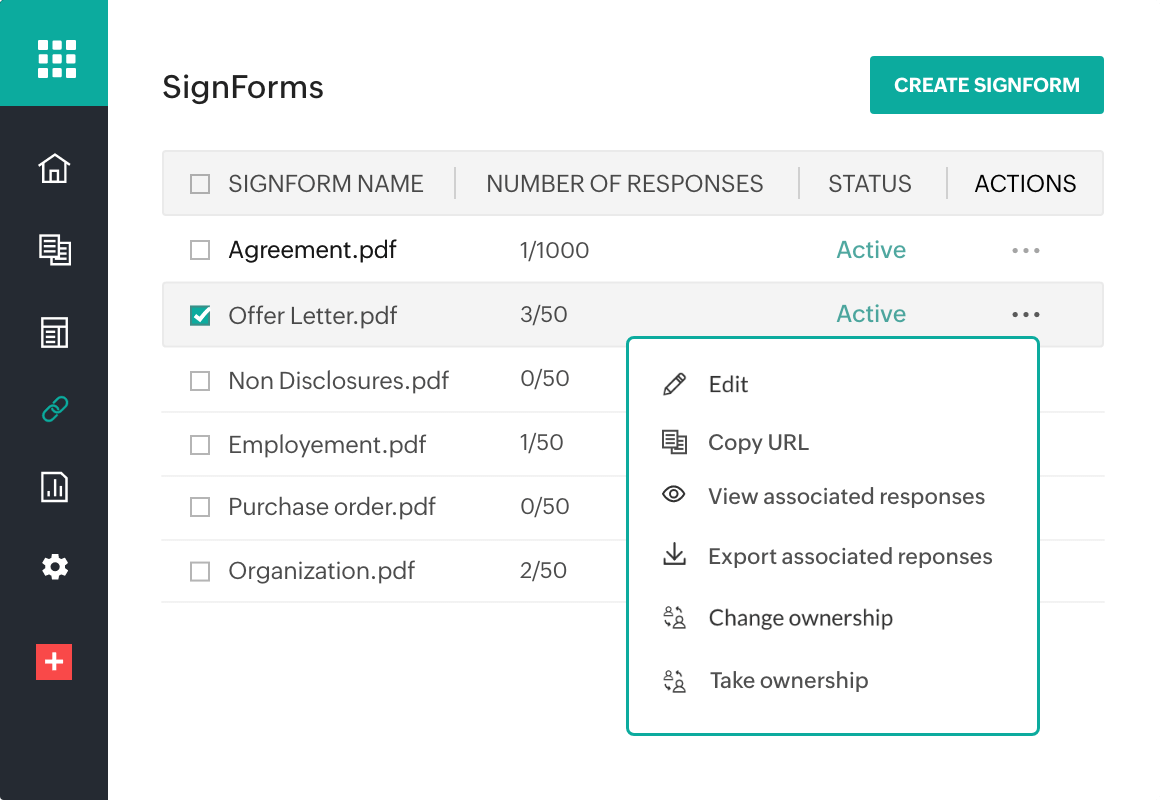This screenshot has height=800, width=1160.
Task: Go to Home via sidebar house icon
Action: (x=54, y=168)
